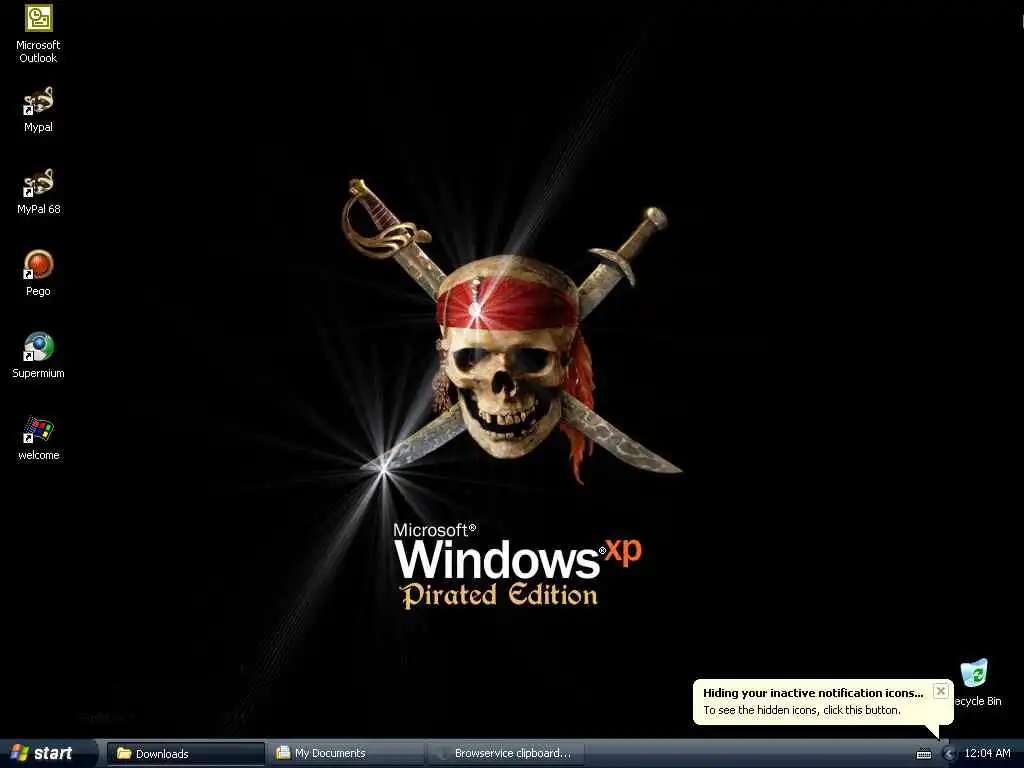Activate the Browservice clipboard taskbar button
The image size is (1024, 768).
(505, 753)
